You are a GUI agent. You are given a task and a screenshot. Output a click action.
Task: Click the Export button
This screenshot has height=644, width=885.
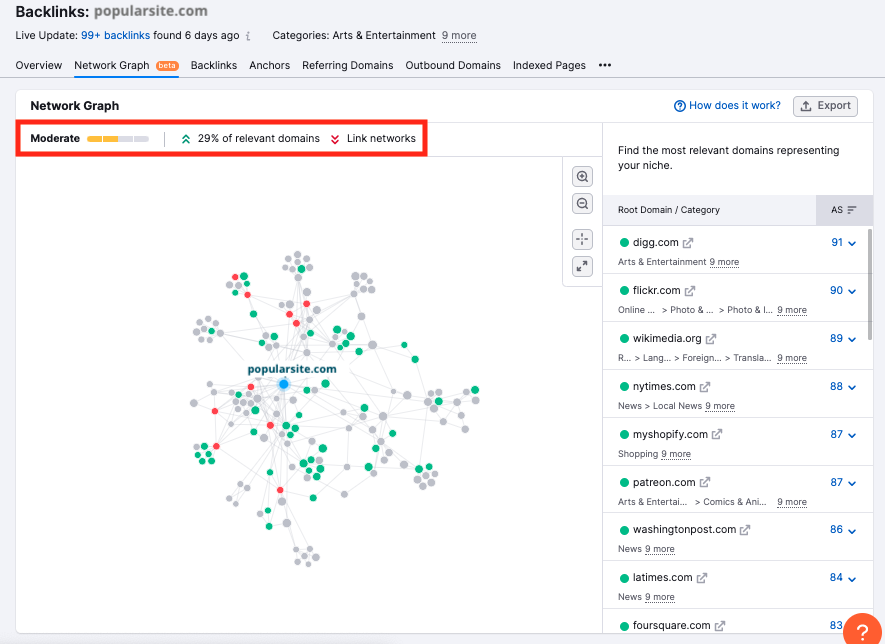(824, 106)
